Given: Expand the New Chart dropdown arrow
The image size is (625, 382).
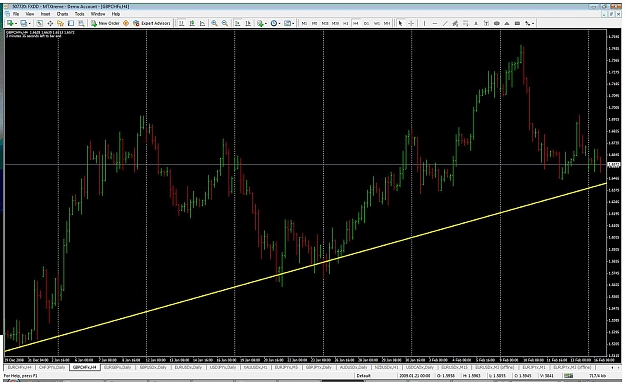Looking at the screenshot, I should tap(16, 23).
